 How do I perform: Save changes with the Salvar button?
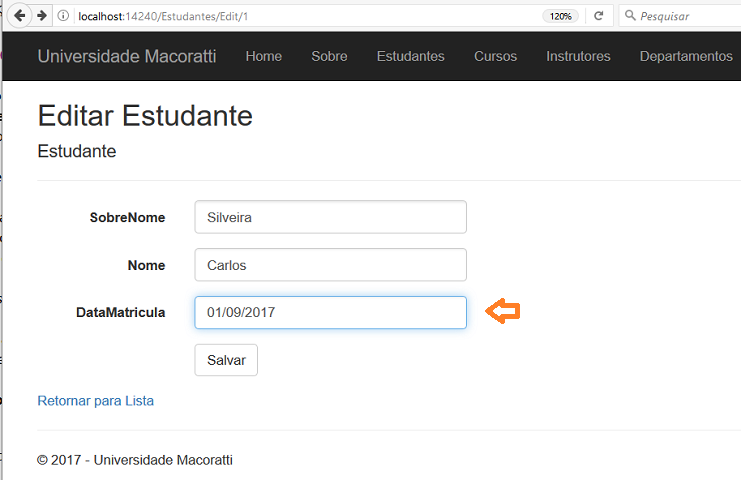[x=226, y=360]
